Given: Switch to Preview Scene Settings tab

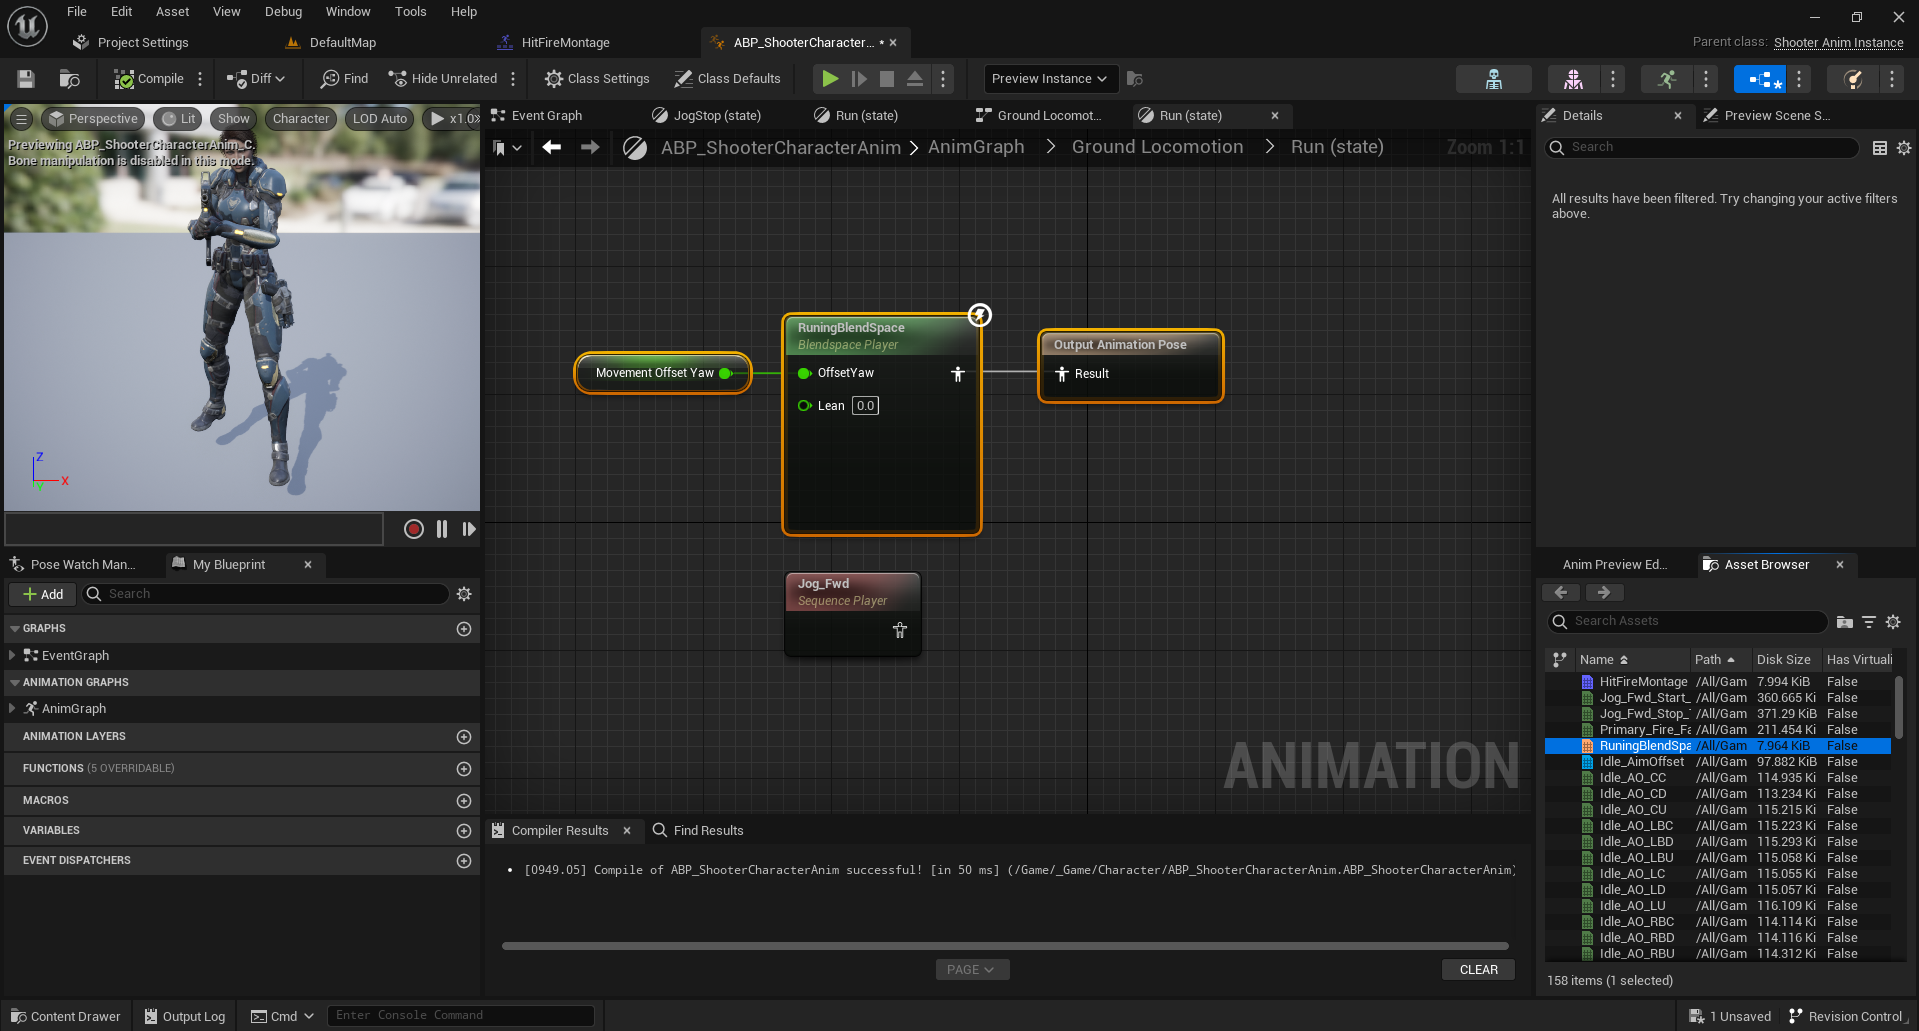Looking at the screenshot, I should point(1768,116).
